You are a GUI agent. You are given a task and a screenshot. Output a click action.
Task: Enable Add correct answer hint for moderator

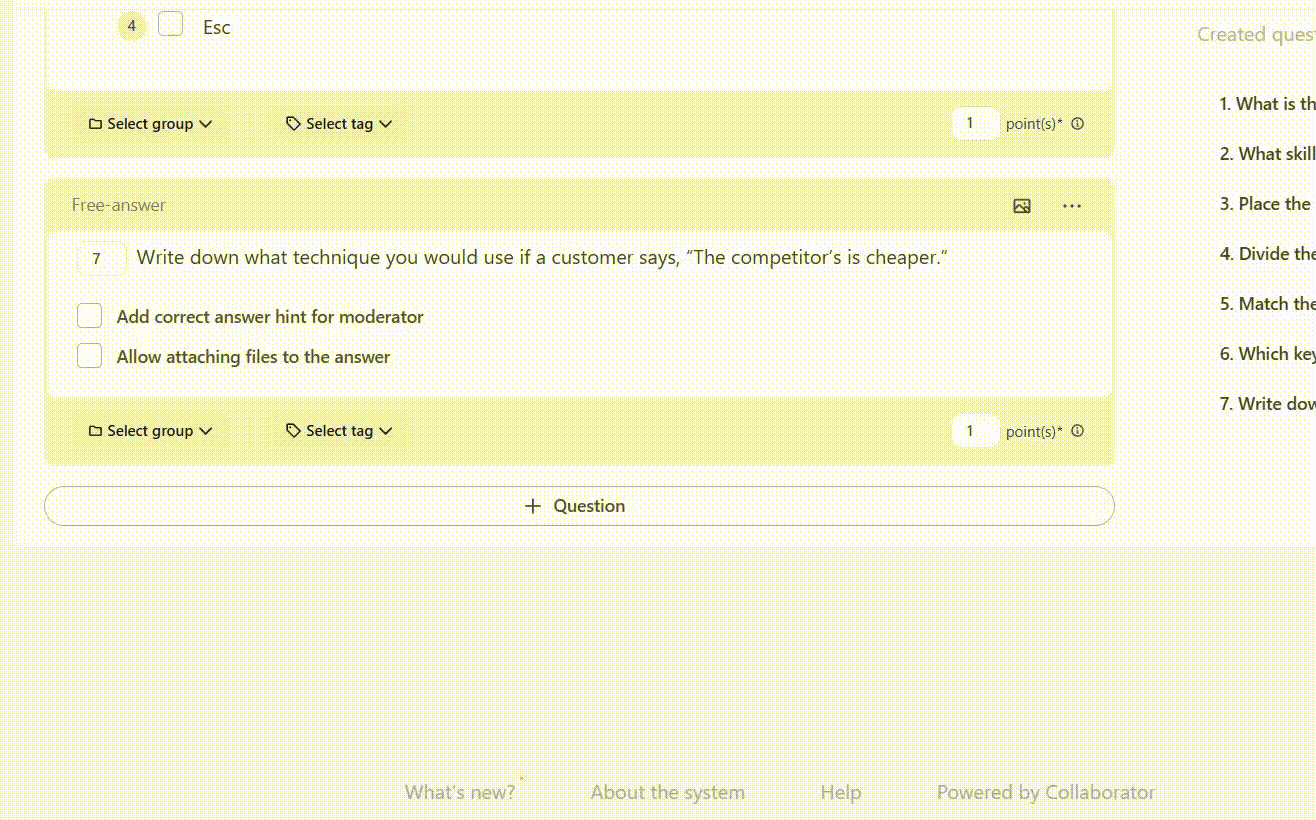90,317
